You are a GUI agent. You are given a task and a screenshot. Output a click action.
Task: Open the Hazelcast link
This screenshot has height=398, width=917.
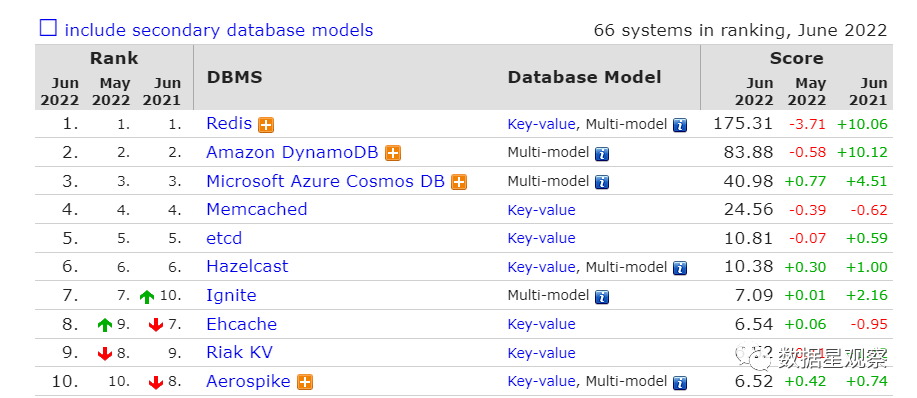247,267
